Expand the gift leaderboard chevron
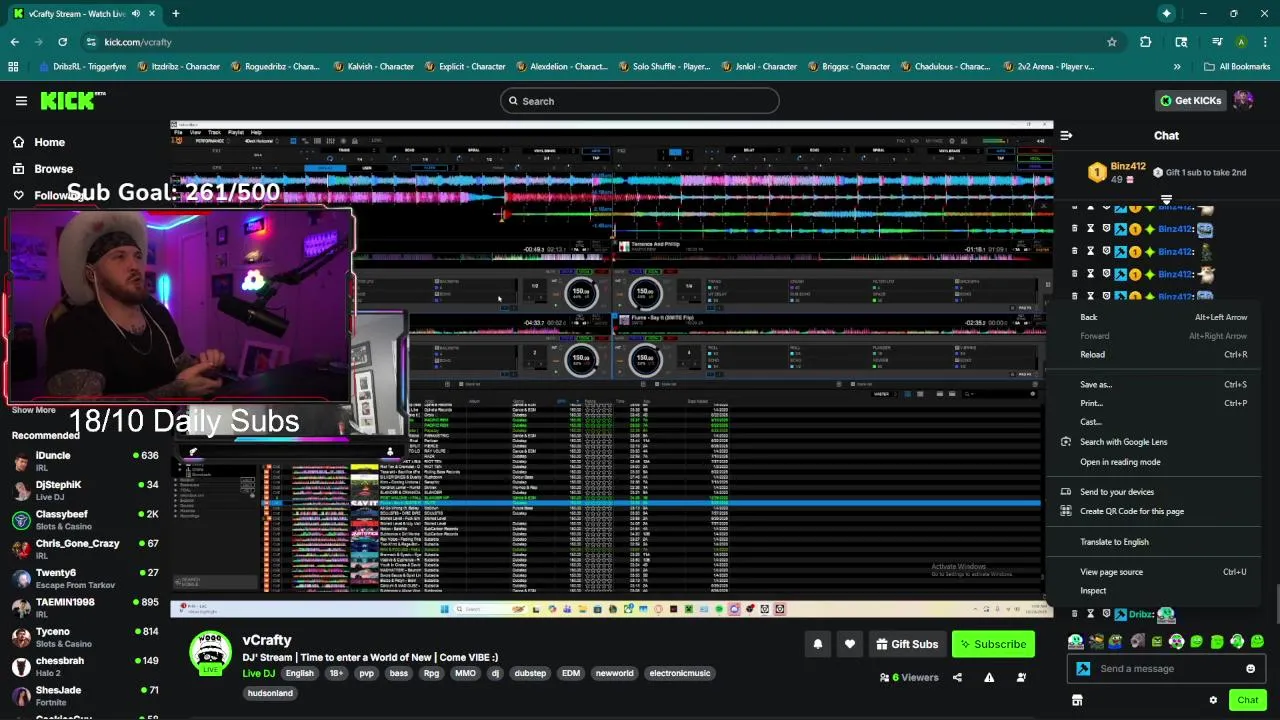 [1166, 200]
